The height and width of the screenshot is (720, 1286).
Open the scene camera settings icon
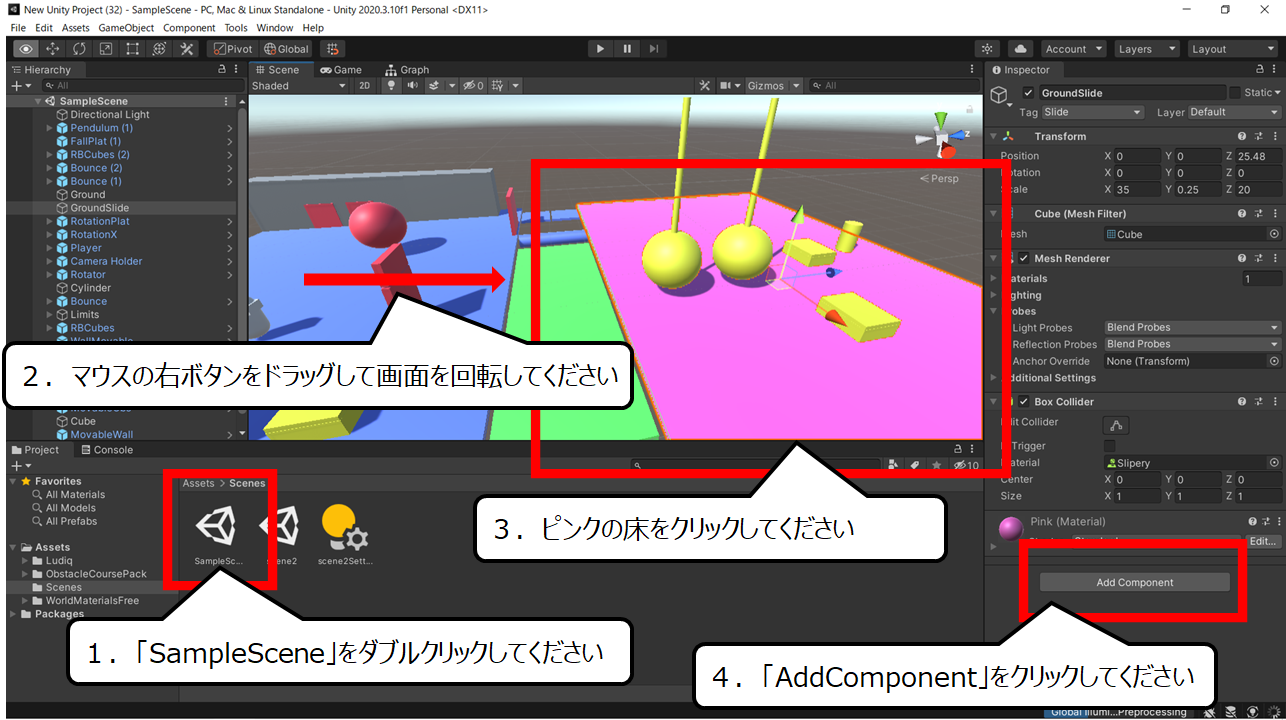pos(726,86)
